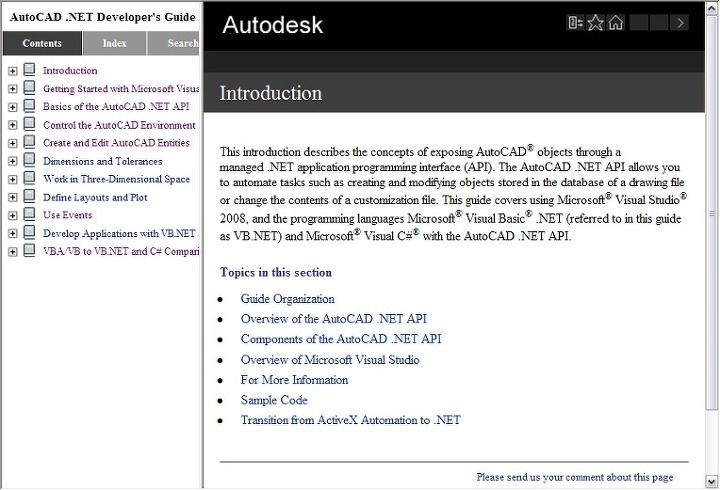Click book icon beside Define Layouts and Plot

pos(29,197)
